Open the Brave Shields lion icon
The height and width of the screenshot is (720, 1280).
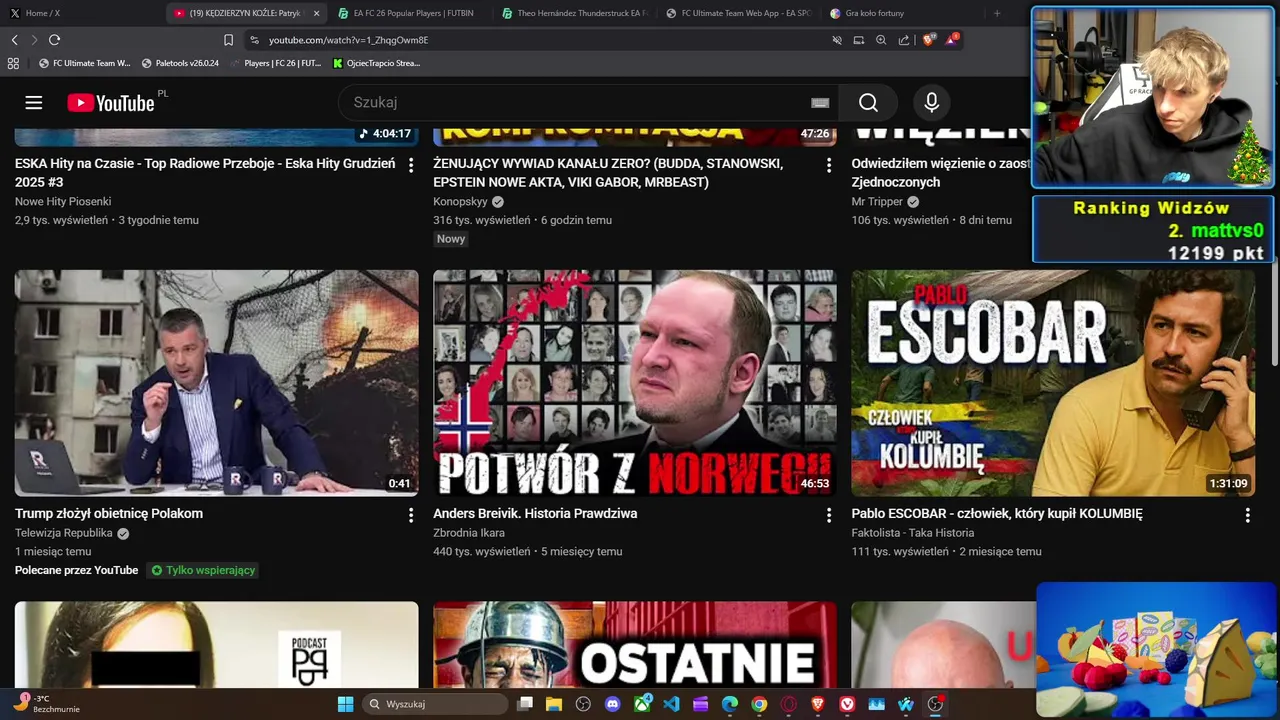[929, 40]
